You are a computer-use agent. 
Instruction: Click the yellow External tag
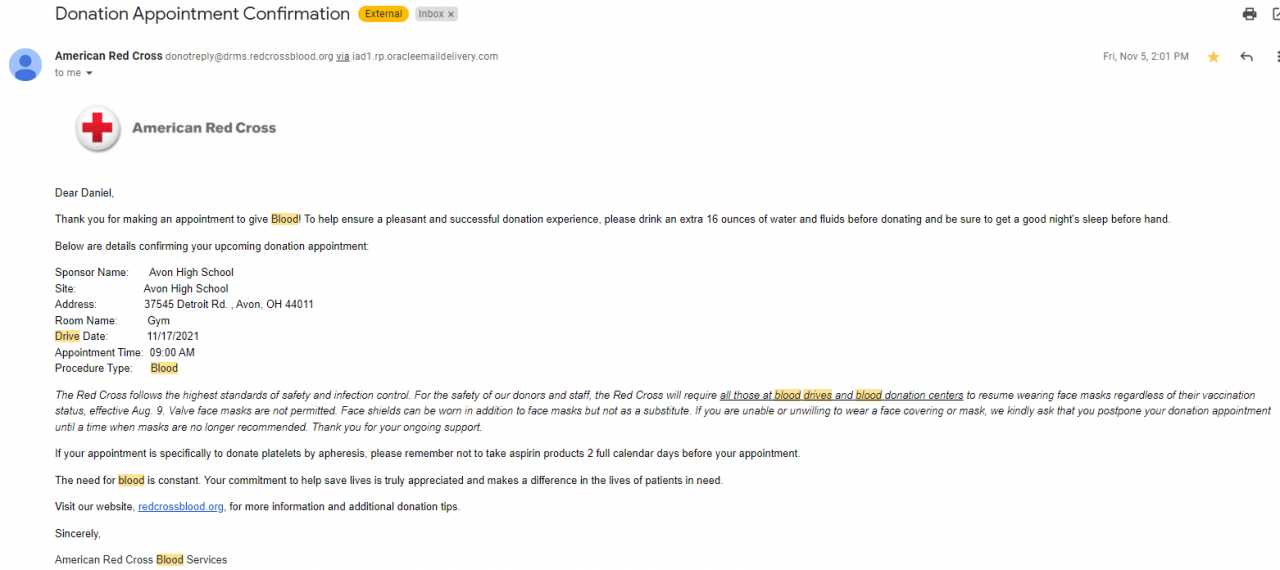point(384,14)
